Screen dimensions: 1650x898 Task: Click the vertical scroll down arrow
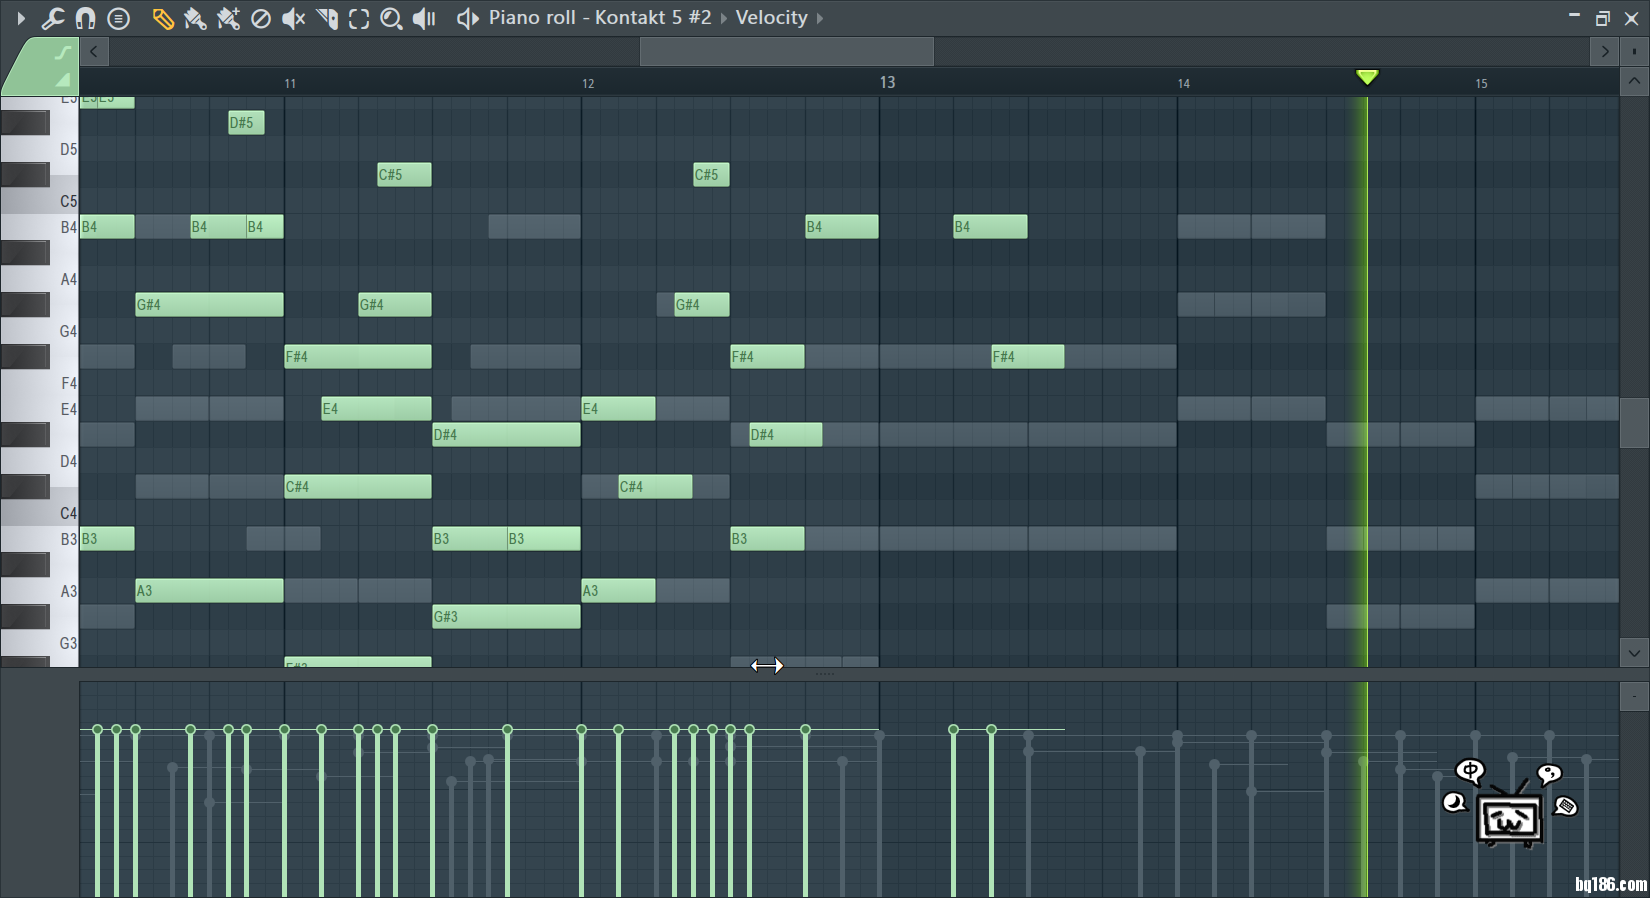[1634, 653]
